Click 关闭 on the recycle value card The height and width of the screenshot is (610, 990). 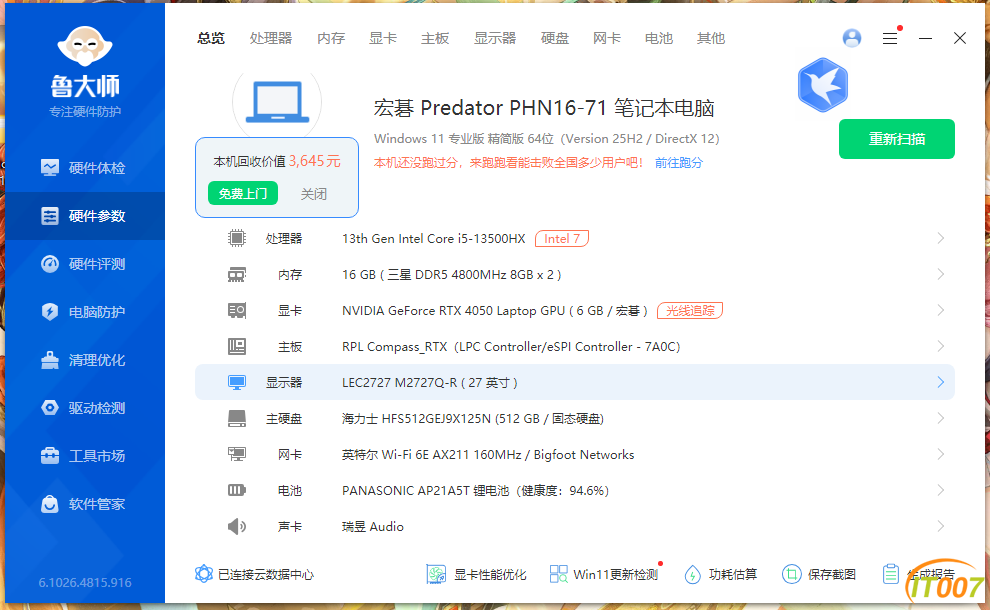point(314,194)
